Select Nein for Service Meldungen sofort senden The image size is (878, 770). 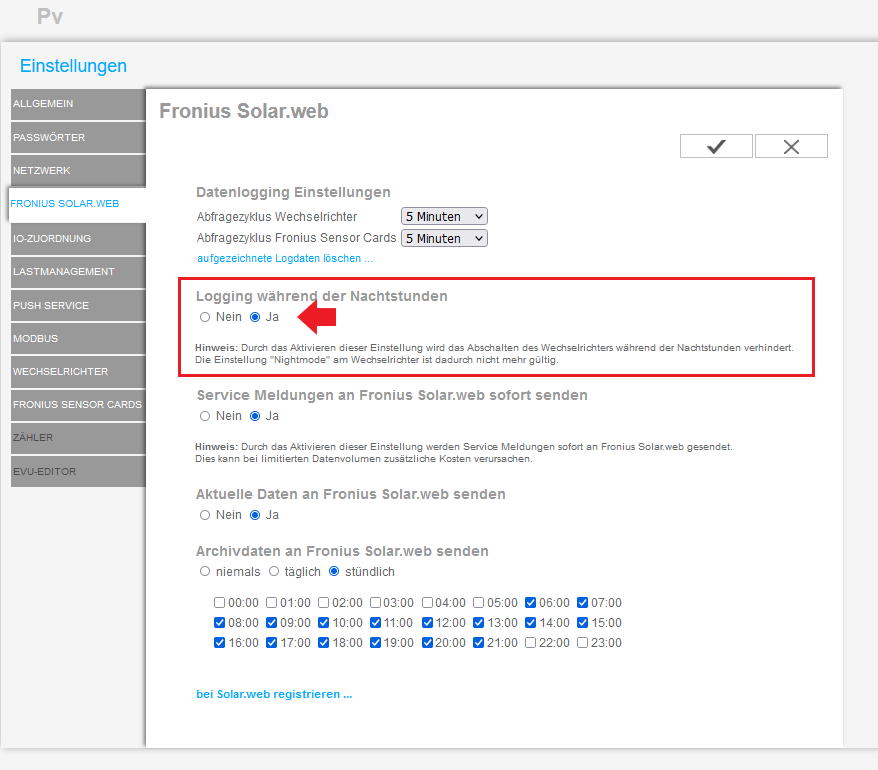coord(205,416)
